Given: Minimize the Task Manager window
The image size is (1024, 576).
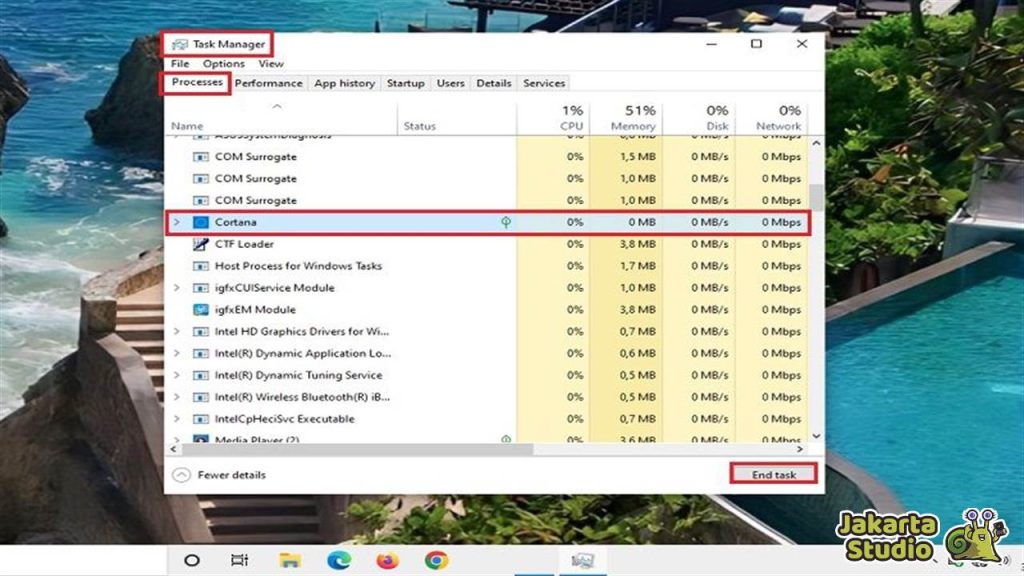Looking at the screenshot, I should click(x=711, y=44).
